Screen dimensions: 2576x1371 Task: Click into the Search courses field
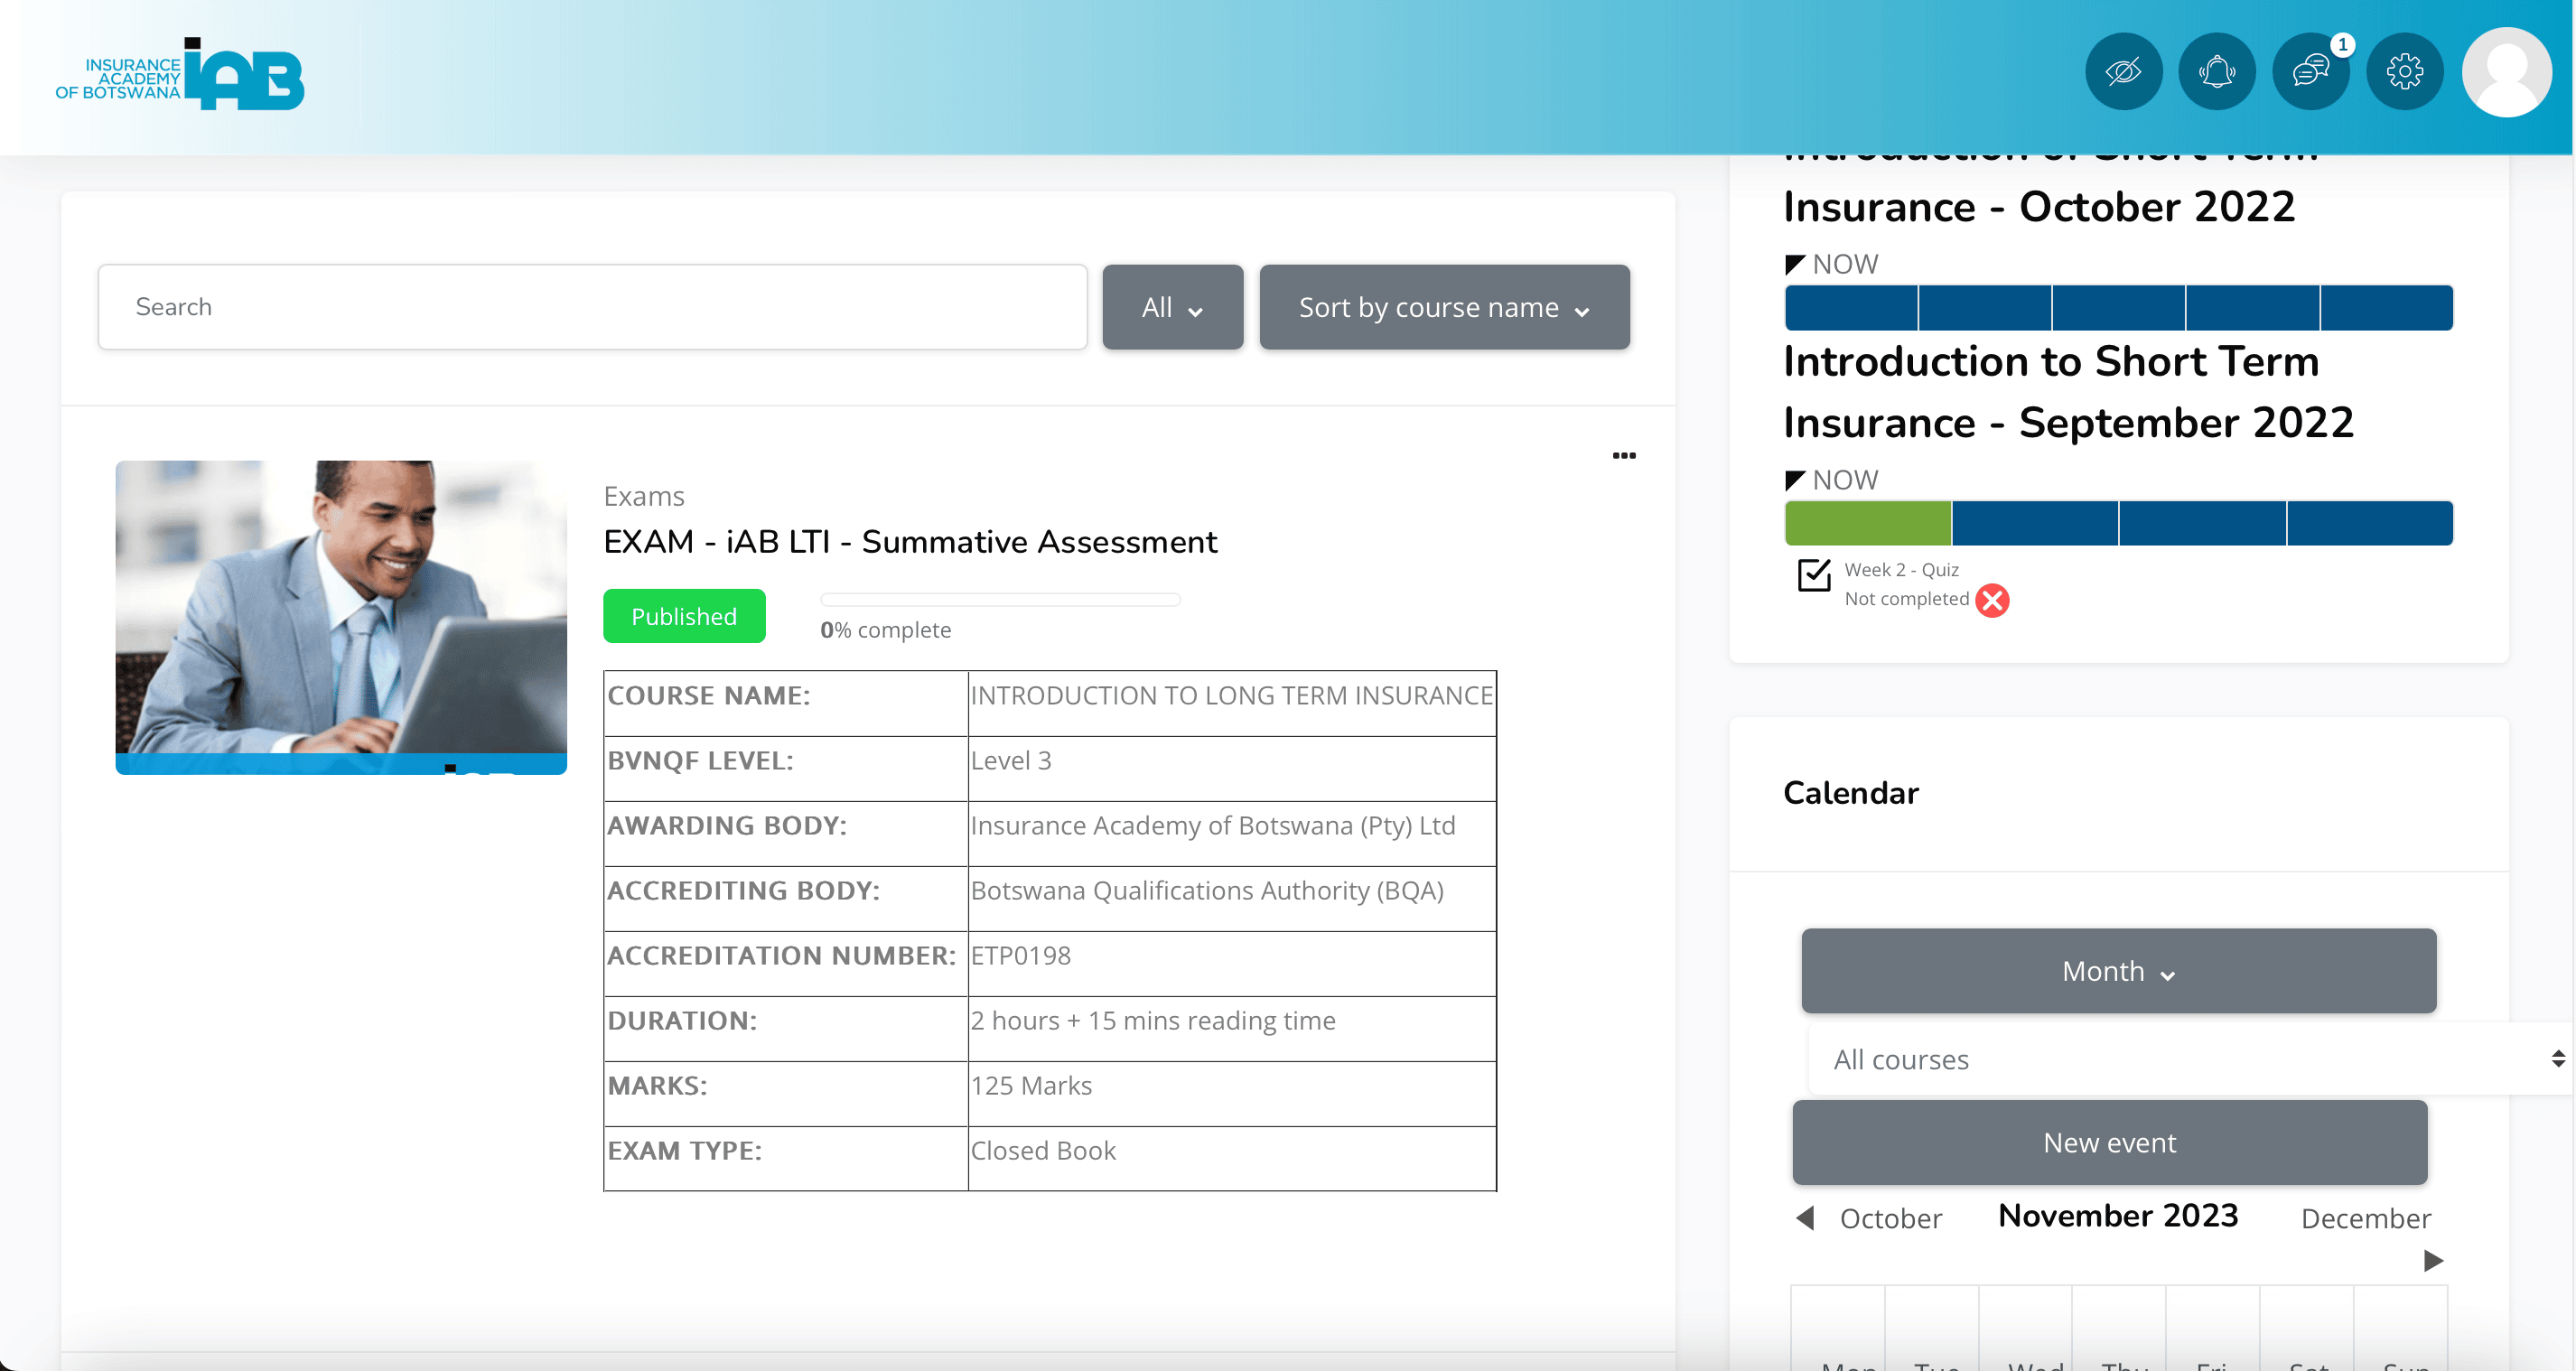(592, 307)
